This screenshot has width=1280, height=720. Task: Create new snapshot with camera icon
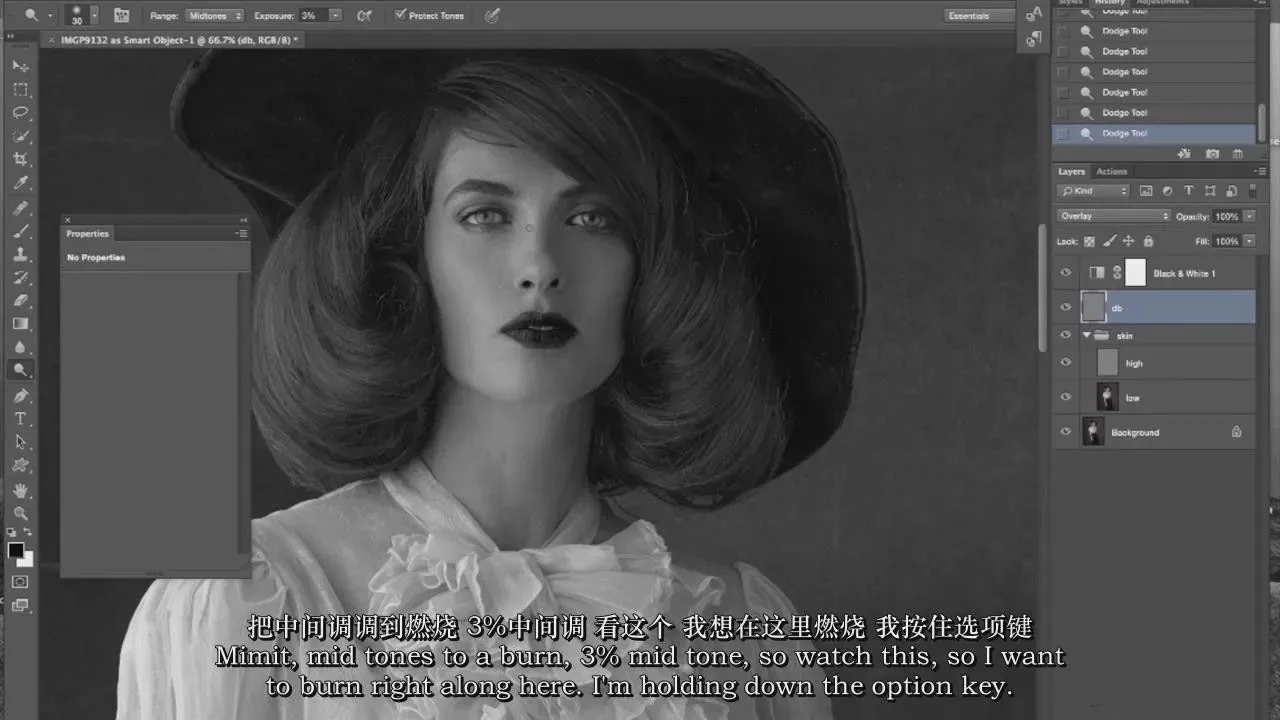(x=1212, y=154)
